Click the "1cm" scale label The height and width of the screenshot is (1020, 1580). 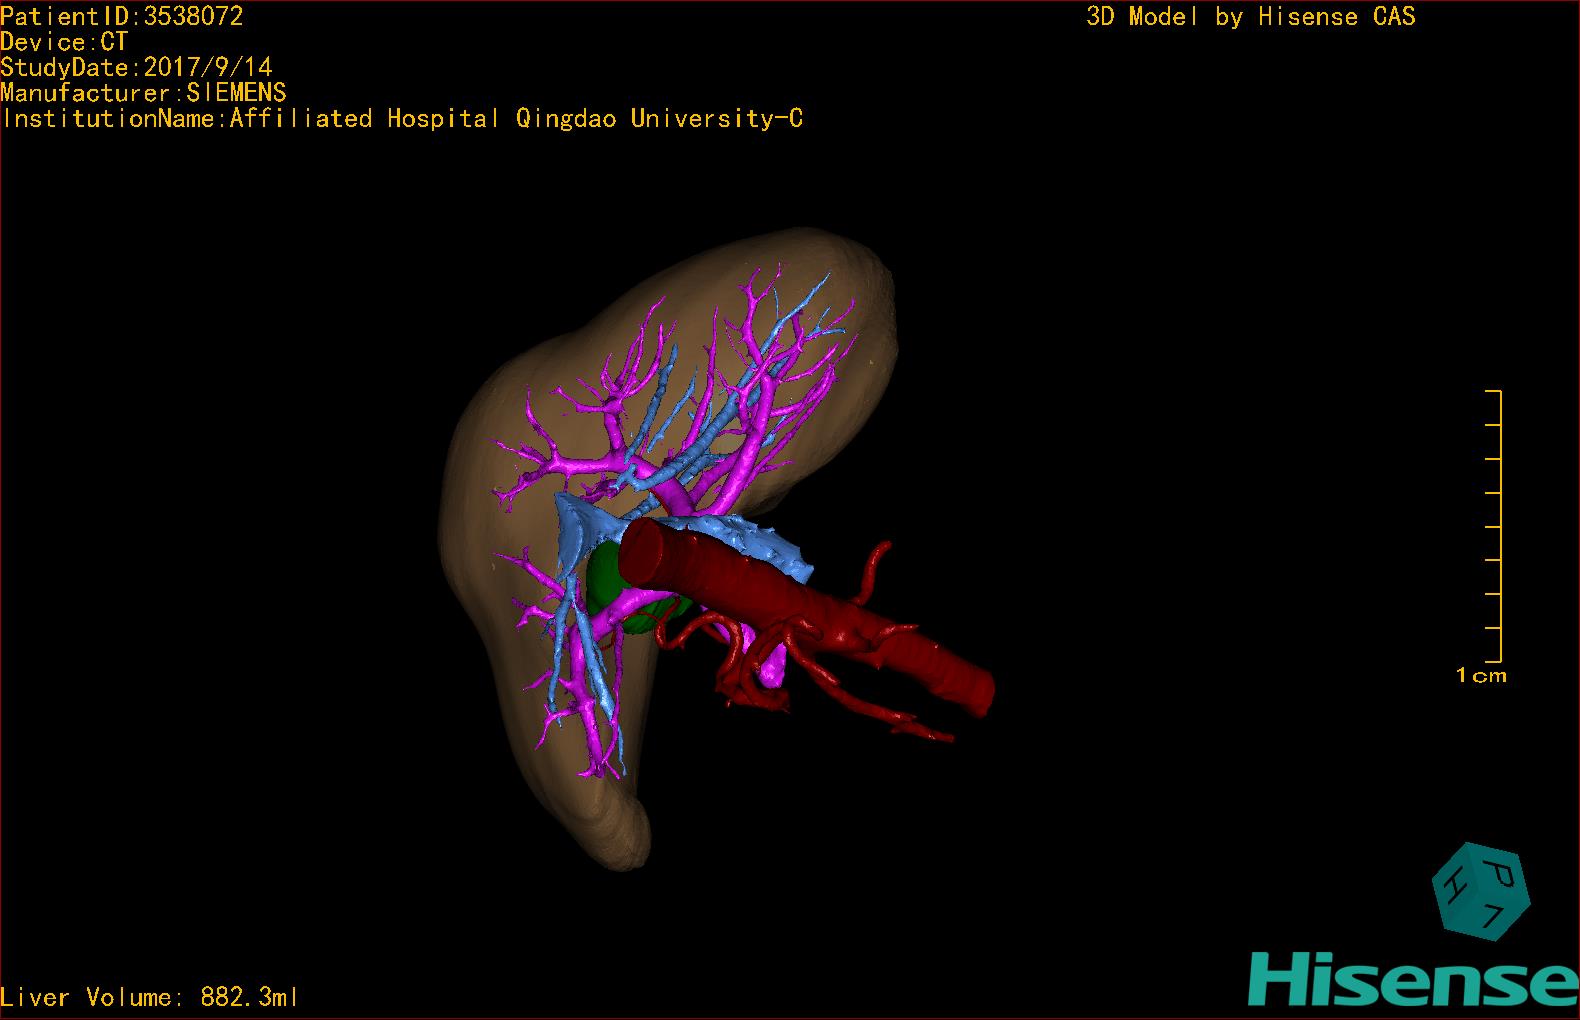(1481, 676)
